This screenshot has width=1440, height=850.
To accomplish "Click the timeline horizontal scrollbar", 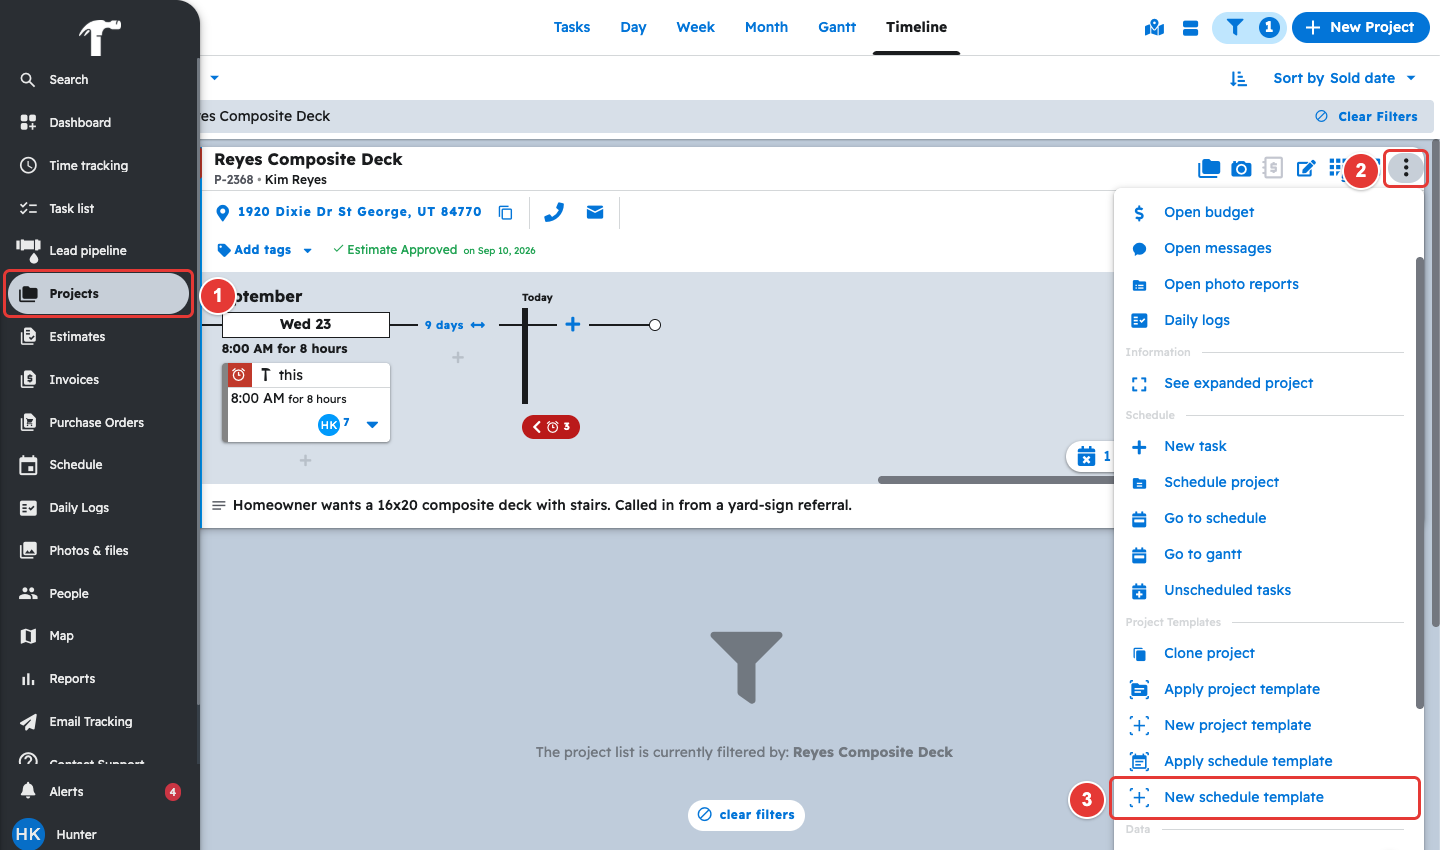I will tap(996, 480).
